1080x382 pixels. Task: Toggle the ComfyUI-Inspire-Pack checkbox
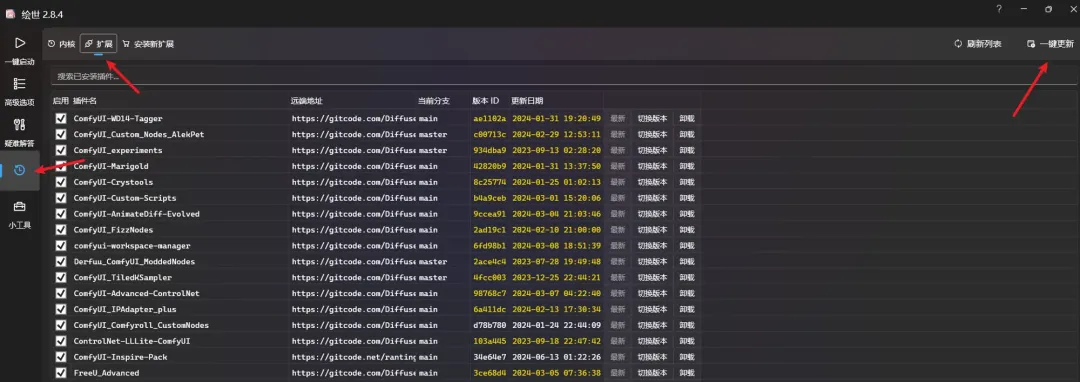point(61,357)
